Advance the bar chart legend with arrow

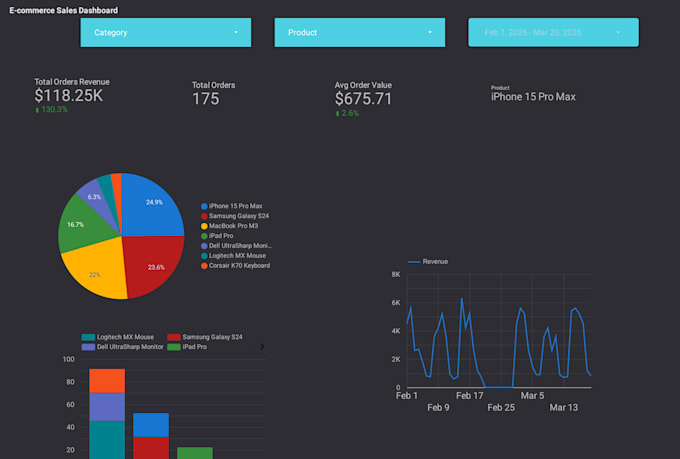coord(262,347)
